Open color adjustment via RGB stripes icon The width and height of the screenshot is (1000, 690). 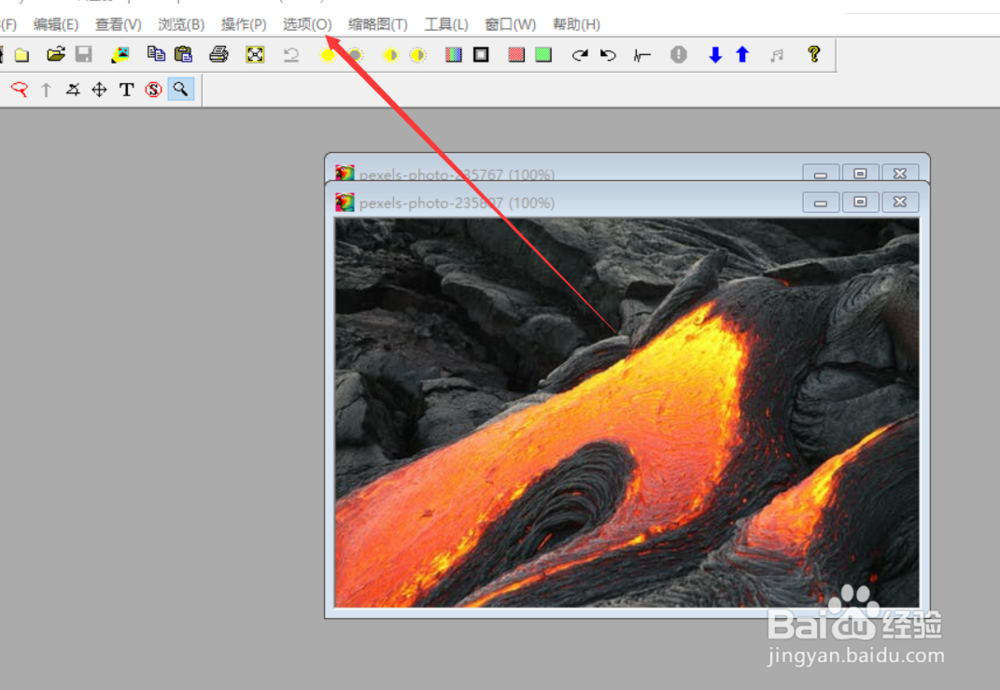453,55
